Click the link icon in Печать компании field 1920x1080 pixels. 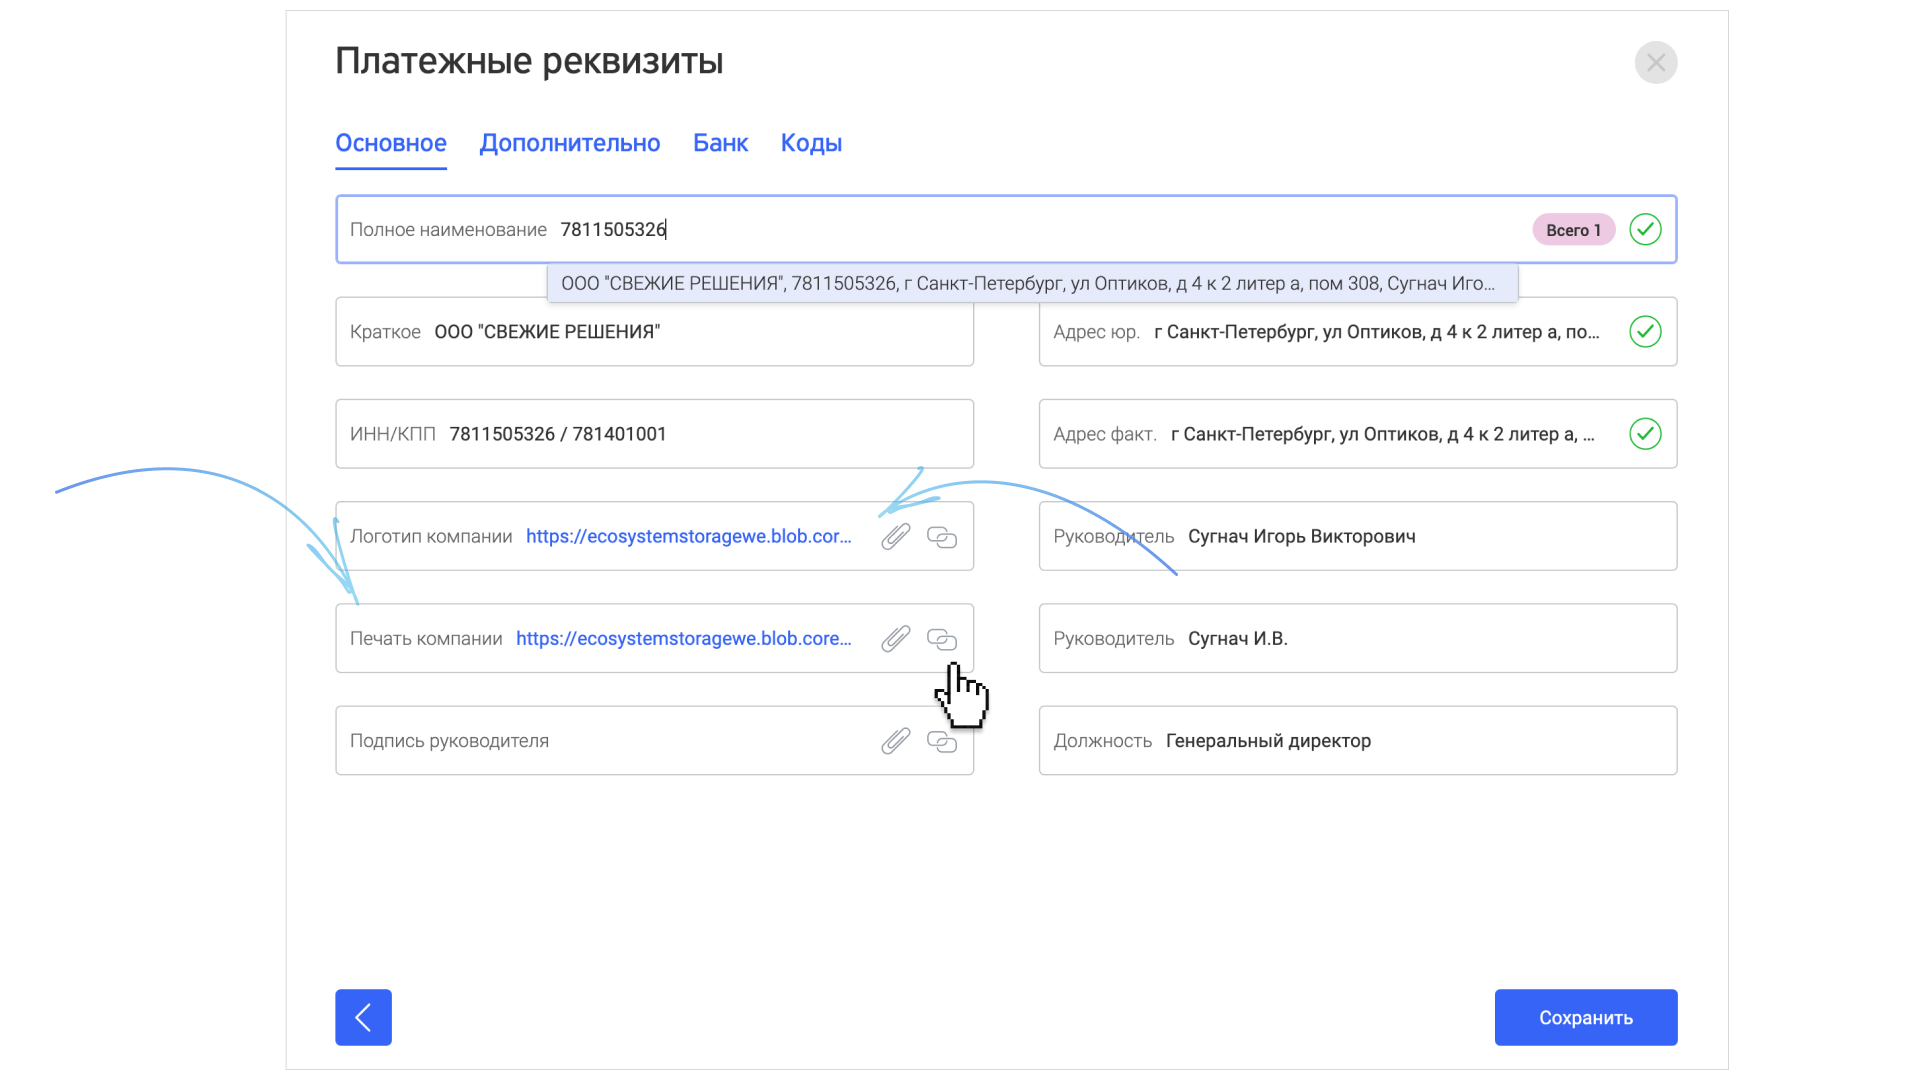point(942,639)
